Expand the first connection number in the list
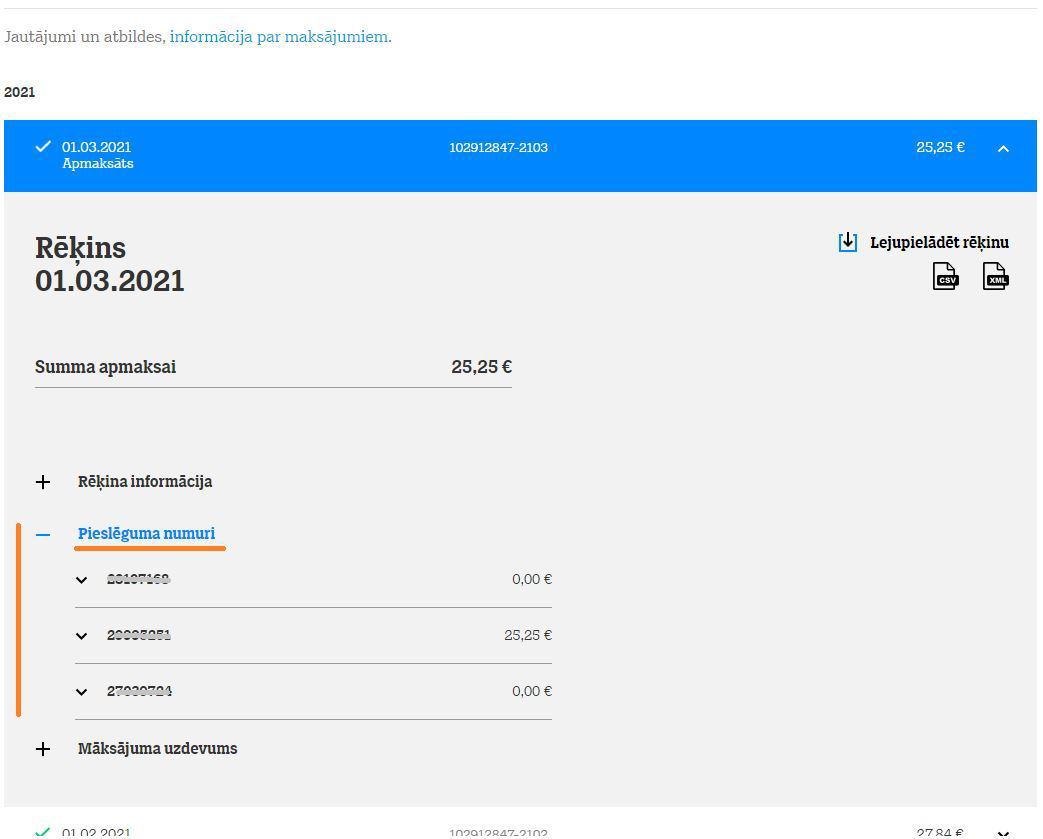The height and width of the screenshot is (839, 1043). pyautogui.click(x=82, y=580)
